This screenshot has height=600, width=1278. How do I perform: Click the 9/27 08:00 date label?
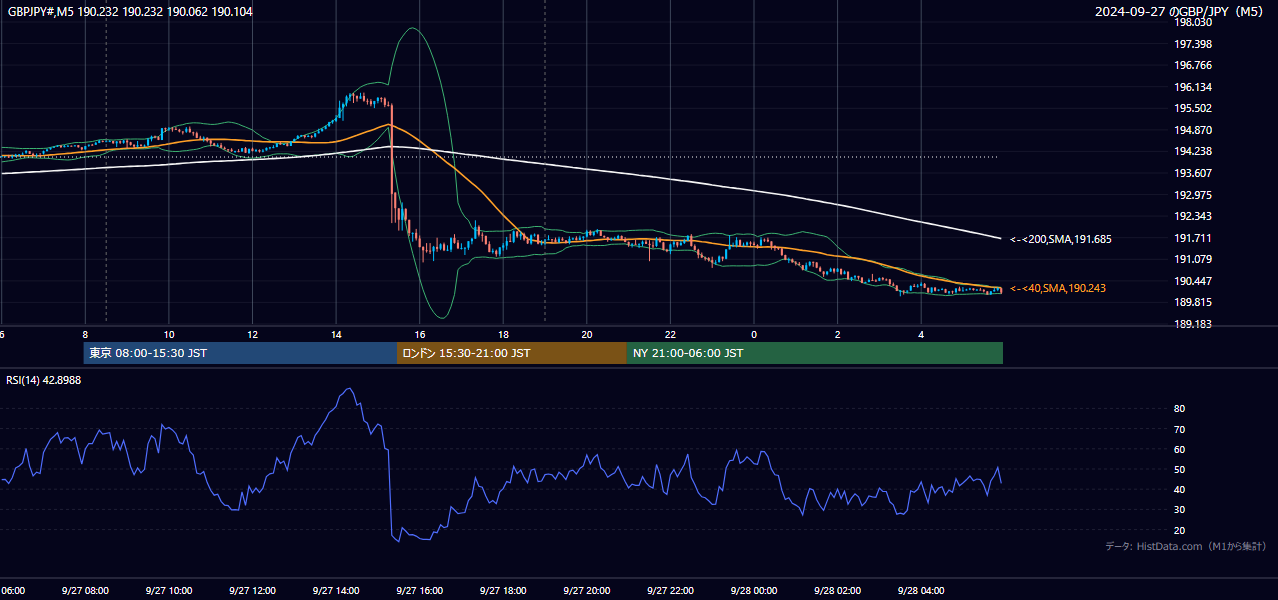pos(85,591)
